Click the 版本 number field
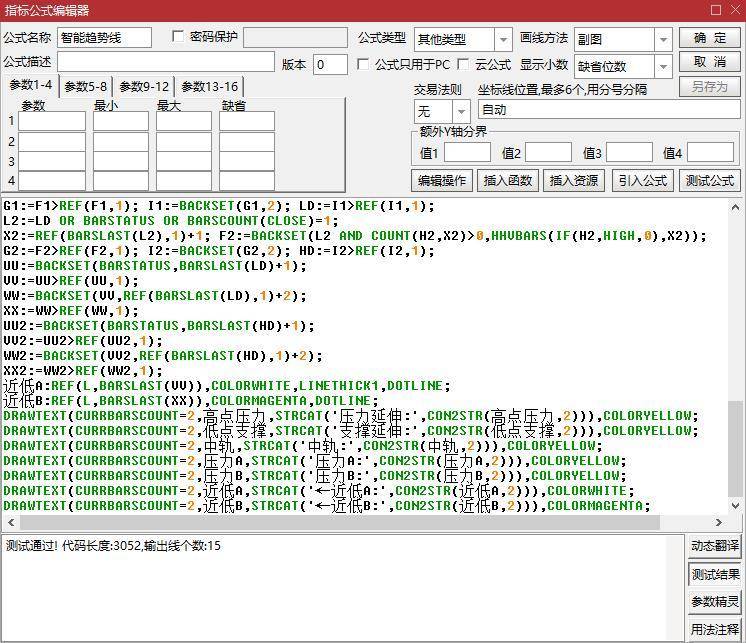Screen dimensions: 746x643 pos(330,64)
